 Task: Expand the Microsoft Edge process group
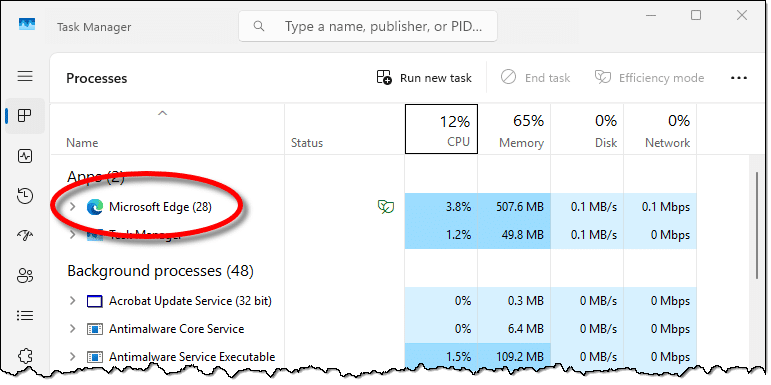pyautogui.click(x=72, y=207)
